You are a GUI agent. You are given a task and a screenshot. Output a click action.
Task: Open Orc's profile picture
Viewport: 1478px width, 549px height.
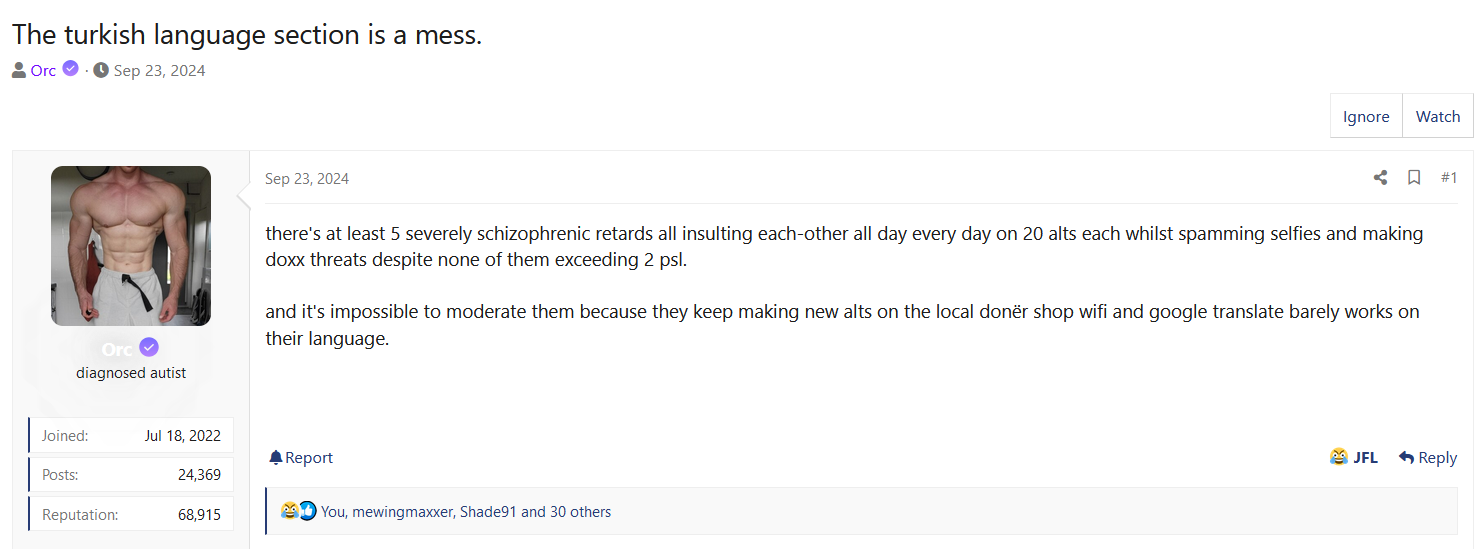click(x=131, y=246)
